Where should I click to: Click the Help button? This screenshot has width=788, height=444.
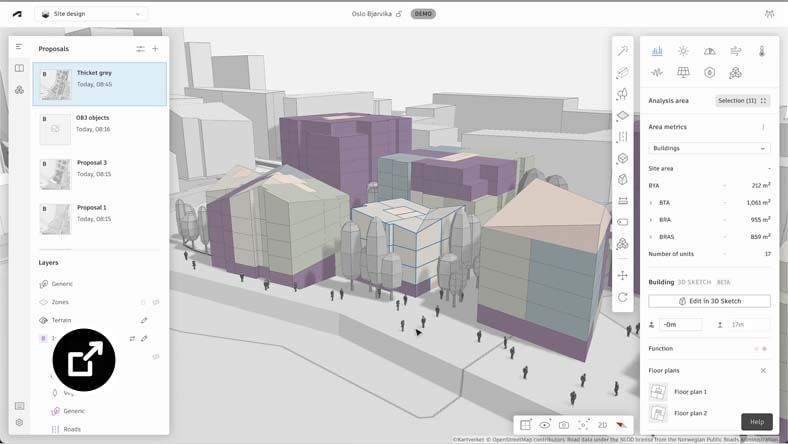click(x=757, y=421)
